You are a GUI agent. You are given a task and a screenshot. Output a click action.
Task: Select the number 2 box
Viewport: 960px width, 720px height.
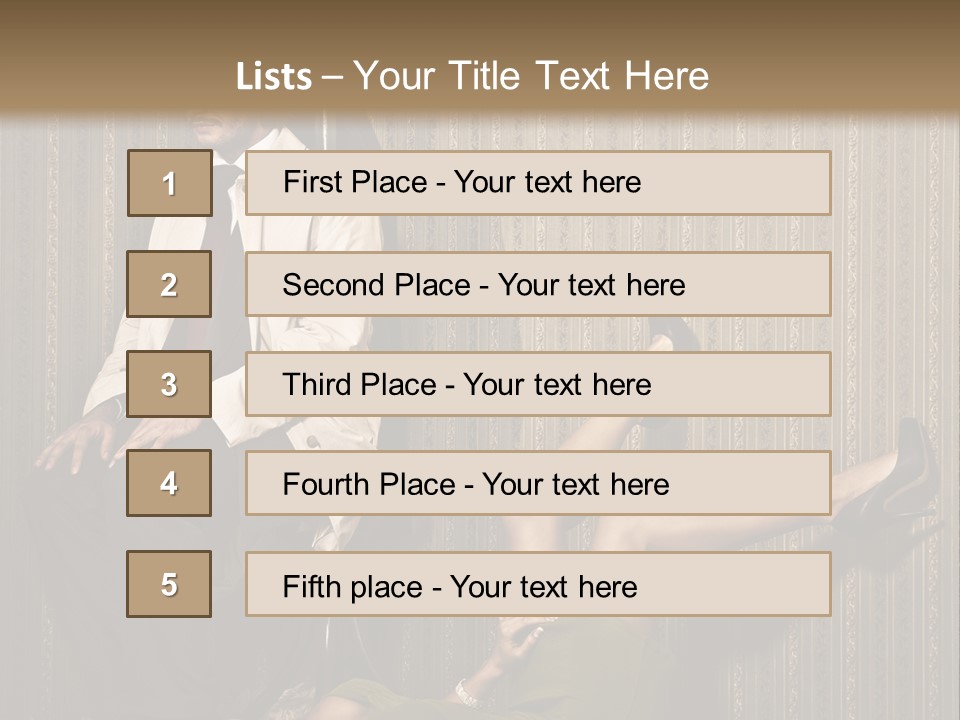(x=169, y=284)
